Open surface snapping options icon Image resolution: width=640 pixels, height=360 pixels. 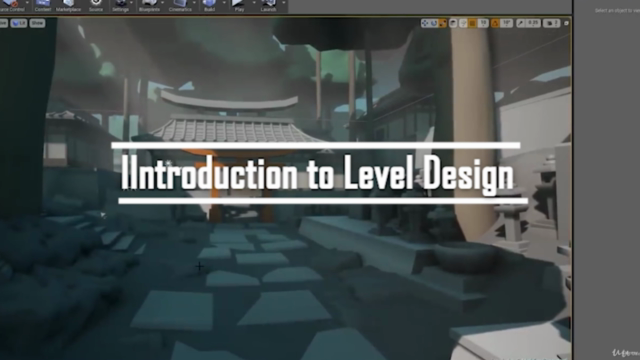(x=463, y=23)
